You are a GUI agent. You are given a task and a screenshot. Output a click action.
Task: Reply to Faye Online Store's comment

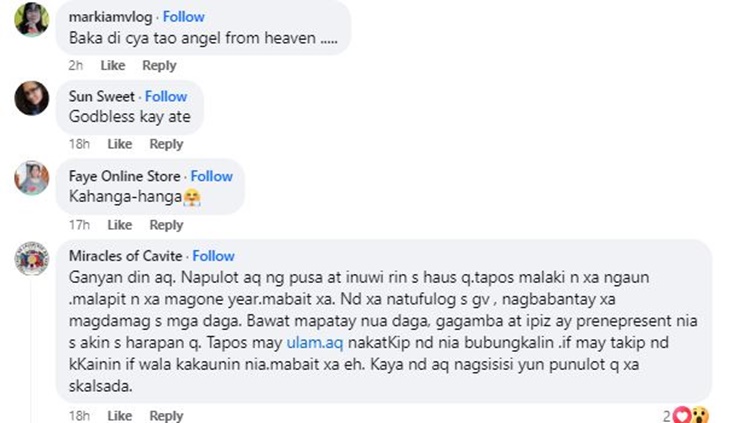click(166, 225)
